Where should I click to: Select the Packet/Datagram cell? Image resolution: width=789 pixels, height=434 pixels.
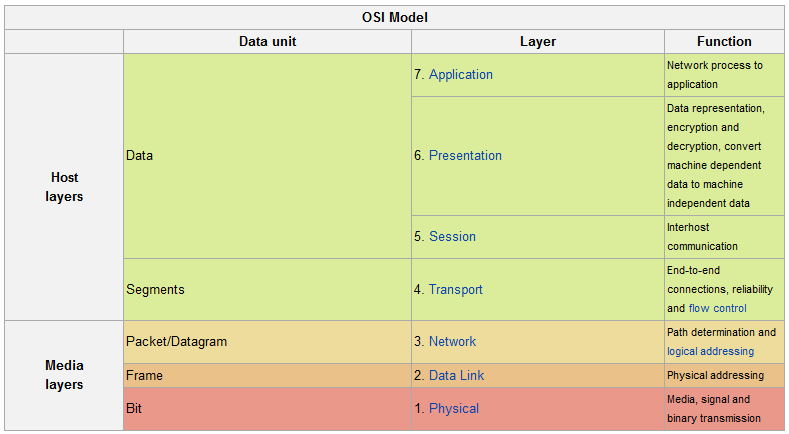(x=177, y=342)
